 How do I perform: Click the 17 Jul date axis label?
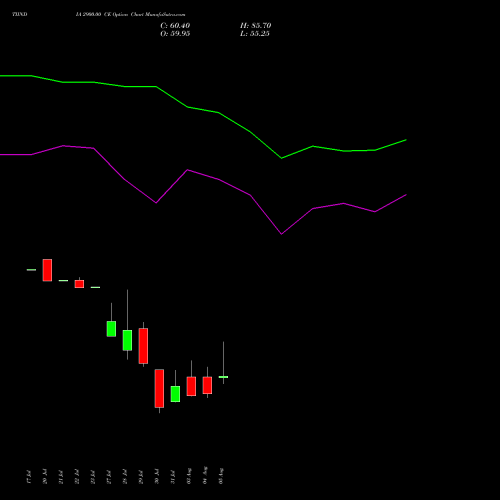tap(29, 477)
